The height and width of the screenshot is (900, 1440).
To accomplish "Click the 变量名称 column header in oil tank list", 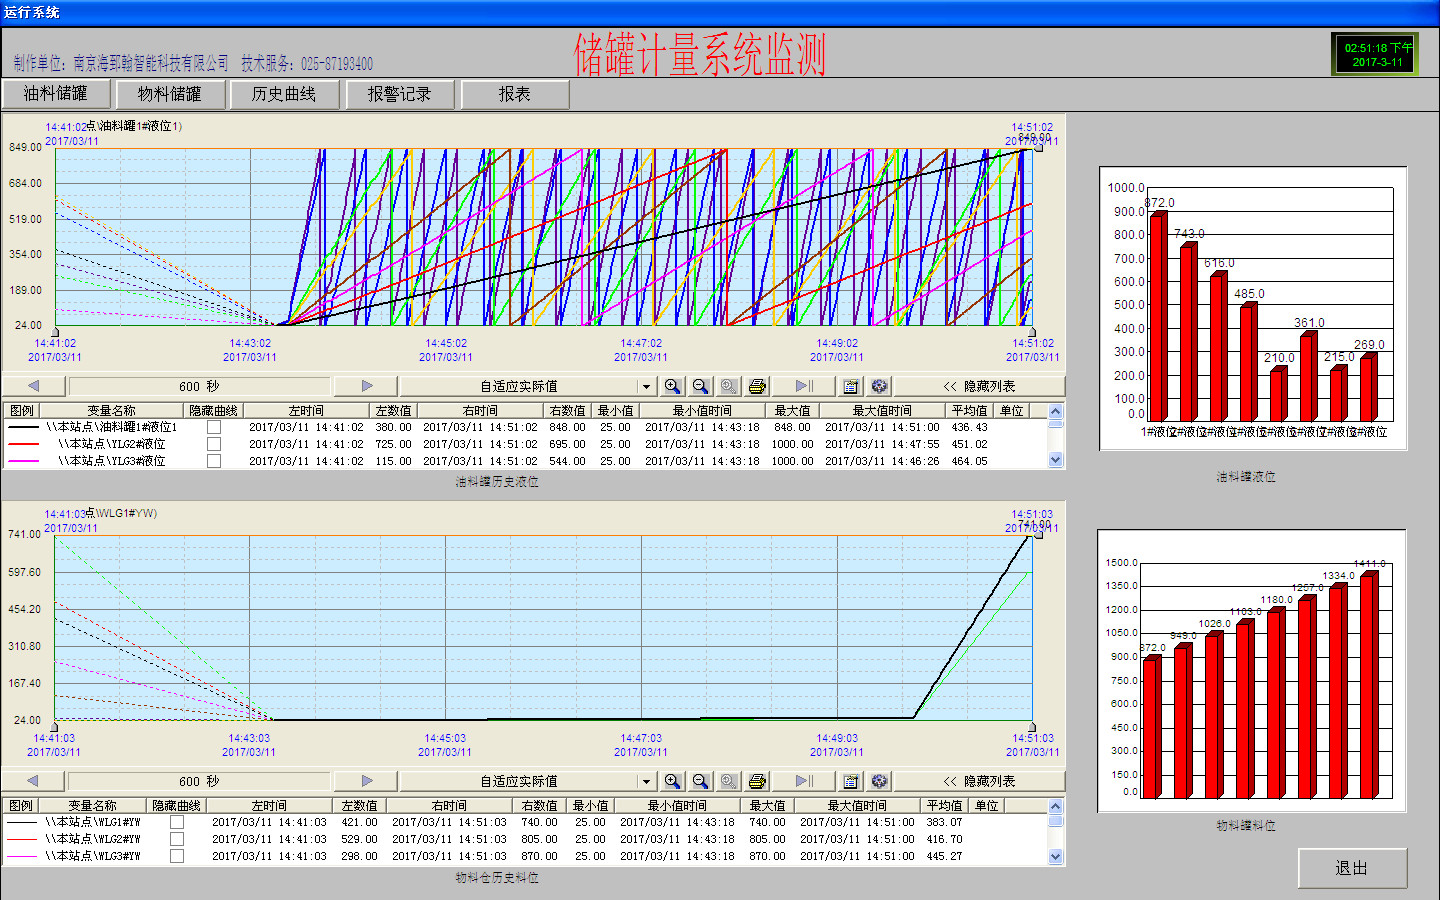I will [111, 411].
